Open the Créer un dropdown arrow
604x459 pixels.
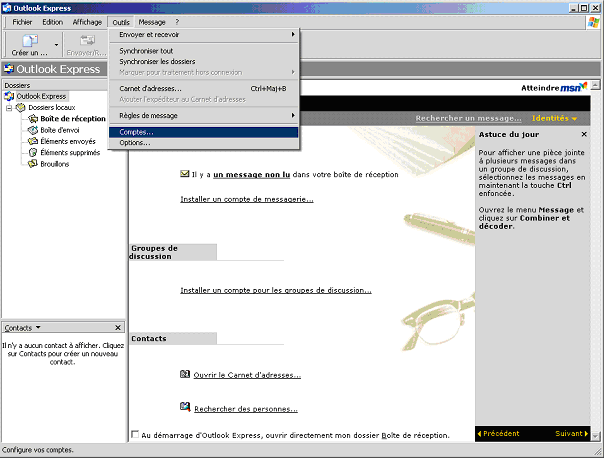coord(56,45)
